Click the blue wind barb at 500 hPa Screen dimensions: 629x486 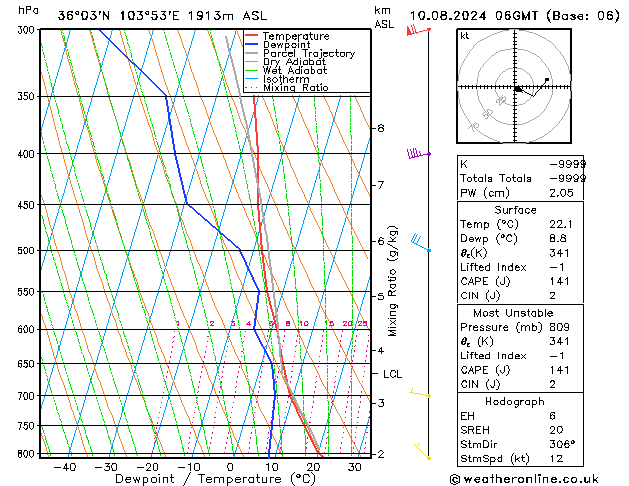421,243
